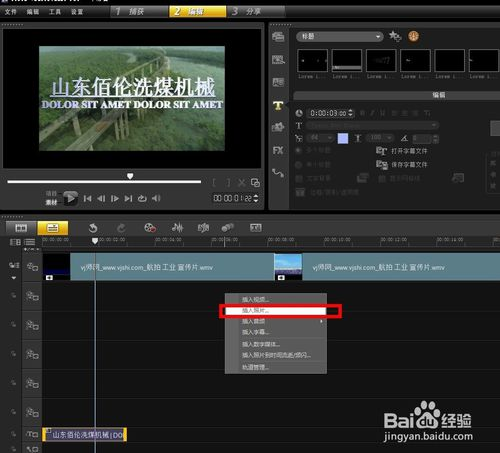Open the Title library T icon

[278, 106]
